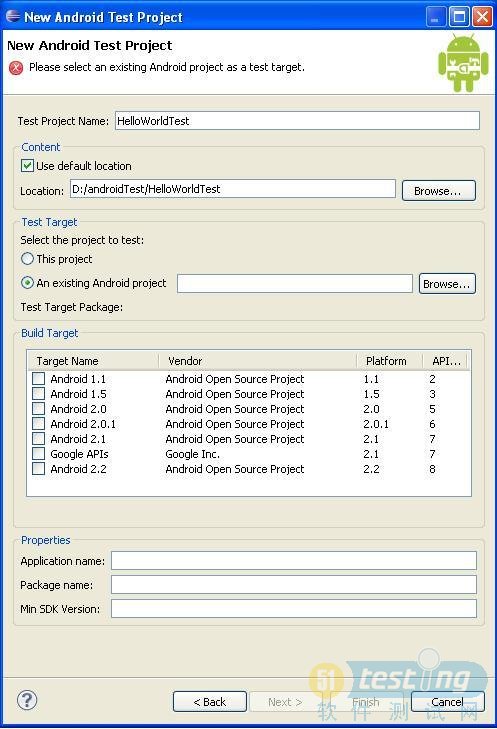Check the Android 2.0 build target

click(39, 409)
